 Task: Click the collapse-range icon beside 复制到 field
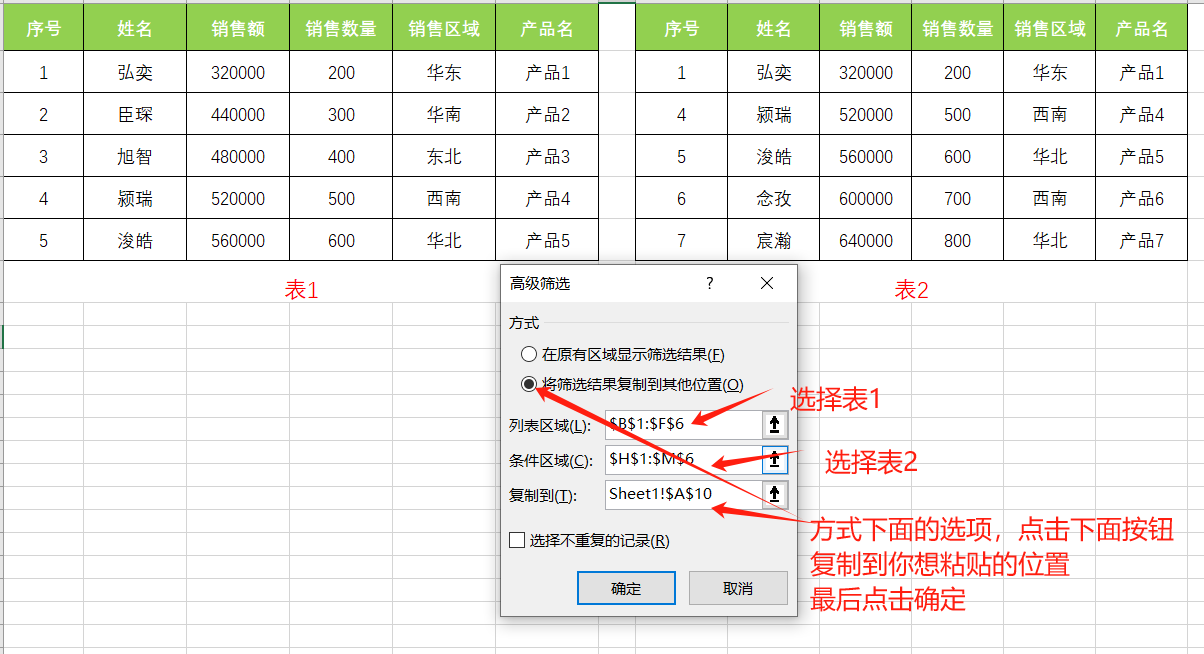[775, 494]
